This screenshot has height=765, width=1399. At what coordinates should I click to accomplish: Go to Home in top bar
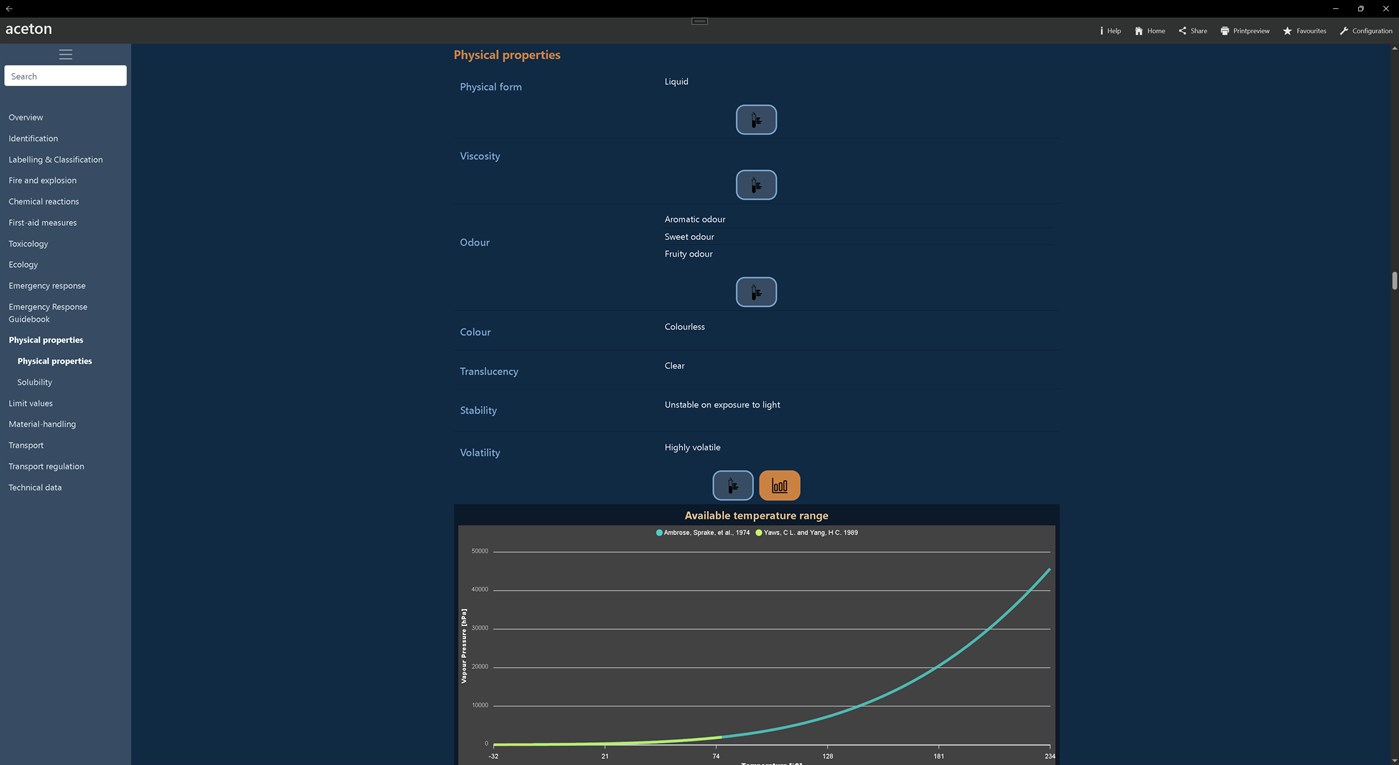point(1150,31)
